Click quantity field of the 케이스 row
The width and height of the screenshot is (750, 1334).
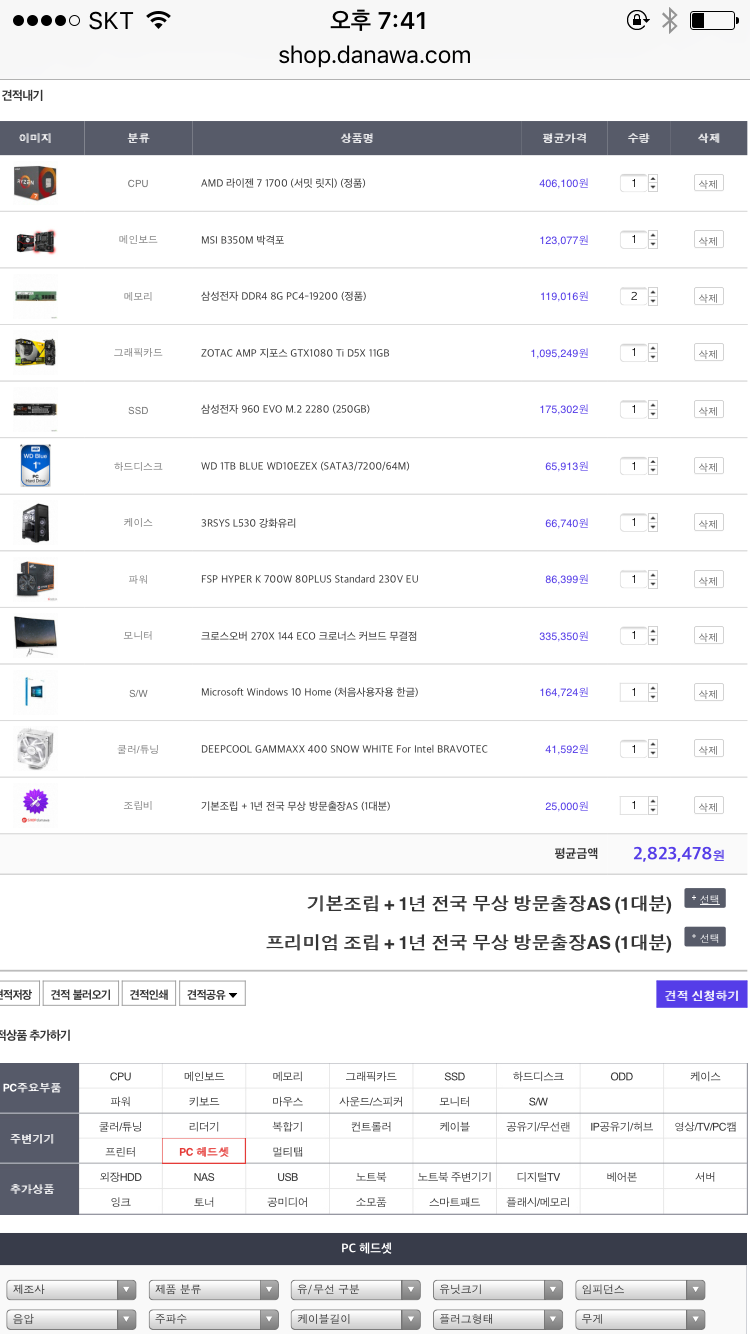click(634, 522)
